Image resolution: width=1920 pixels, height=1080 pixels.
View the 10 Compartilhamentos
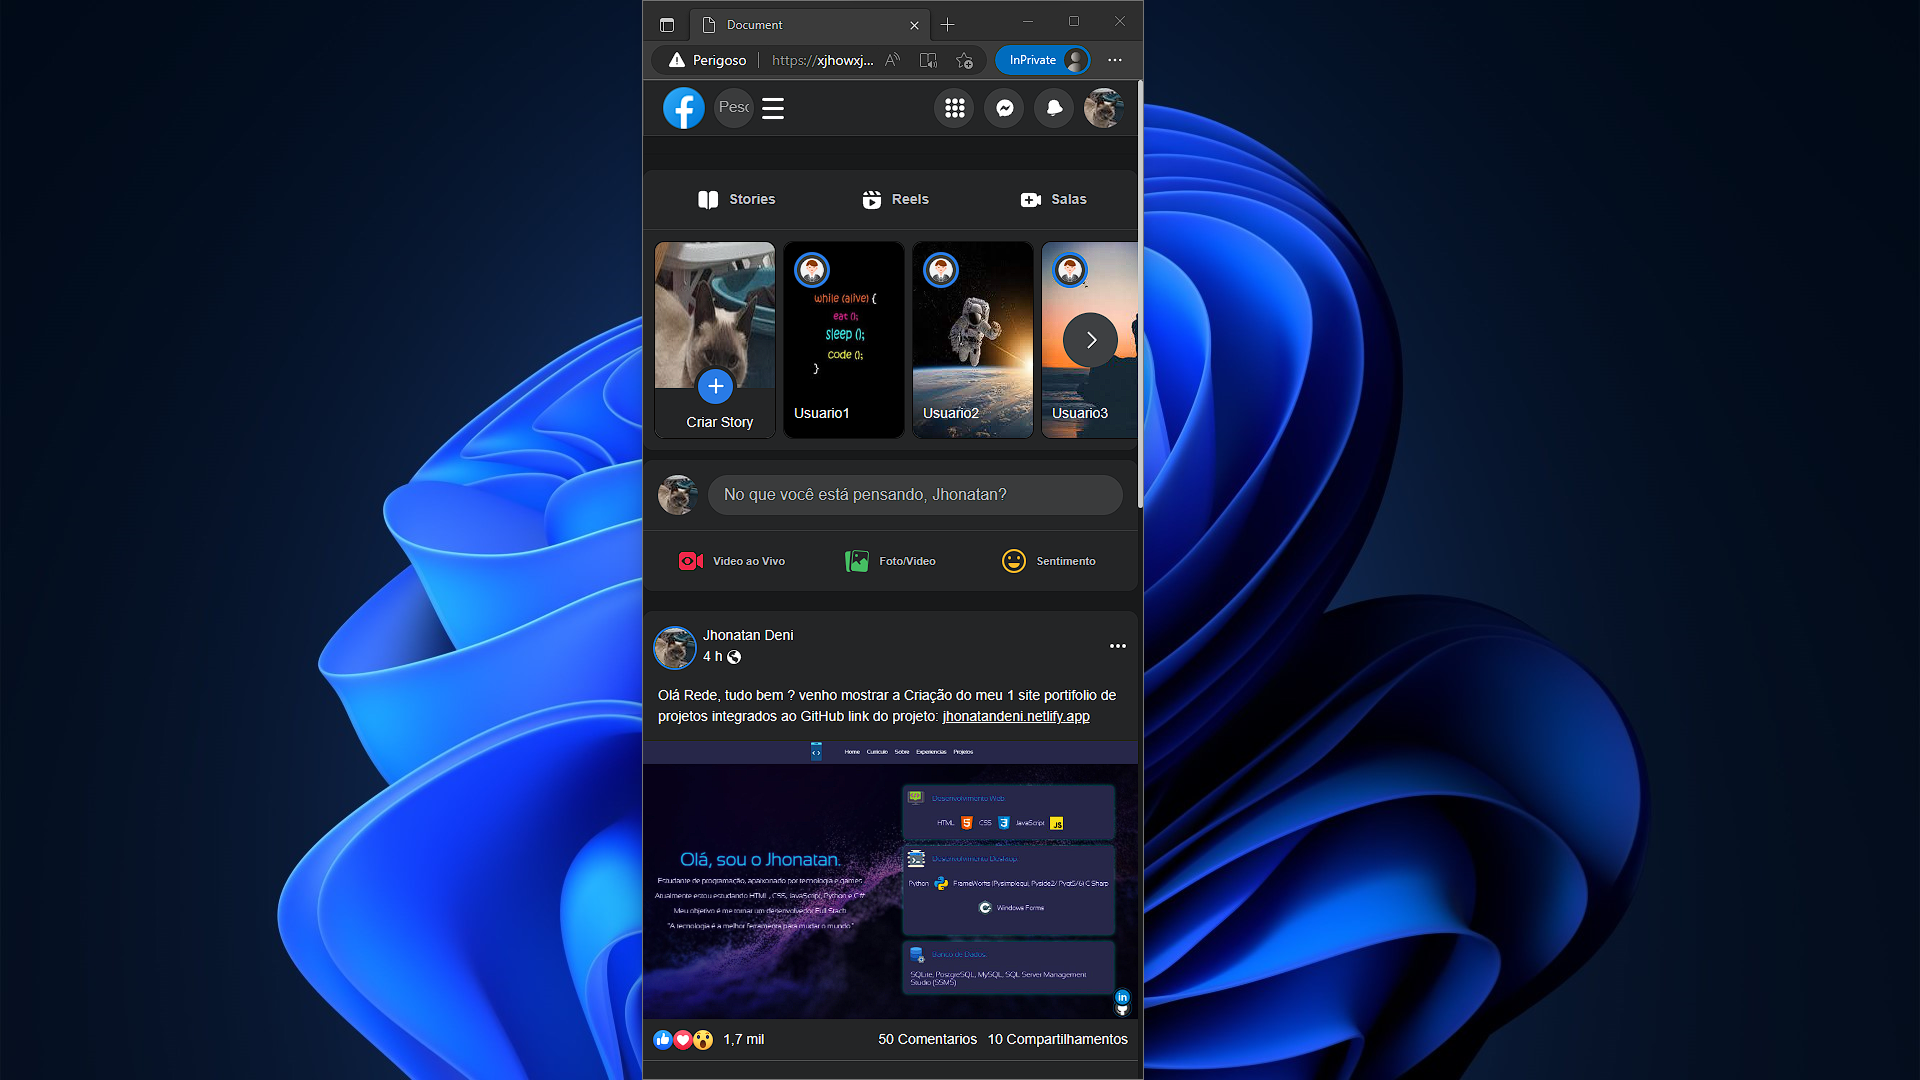click(x=1057, y=1040)
